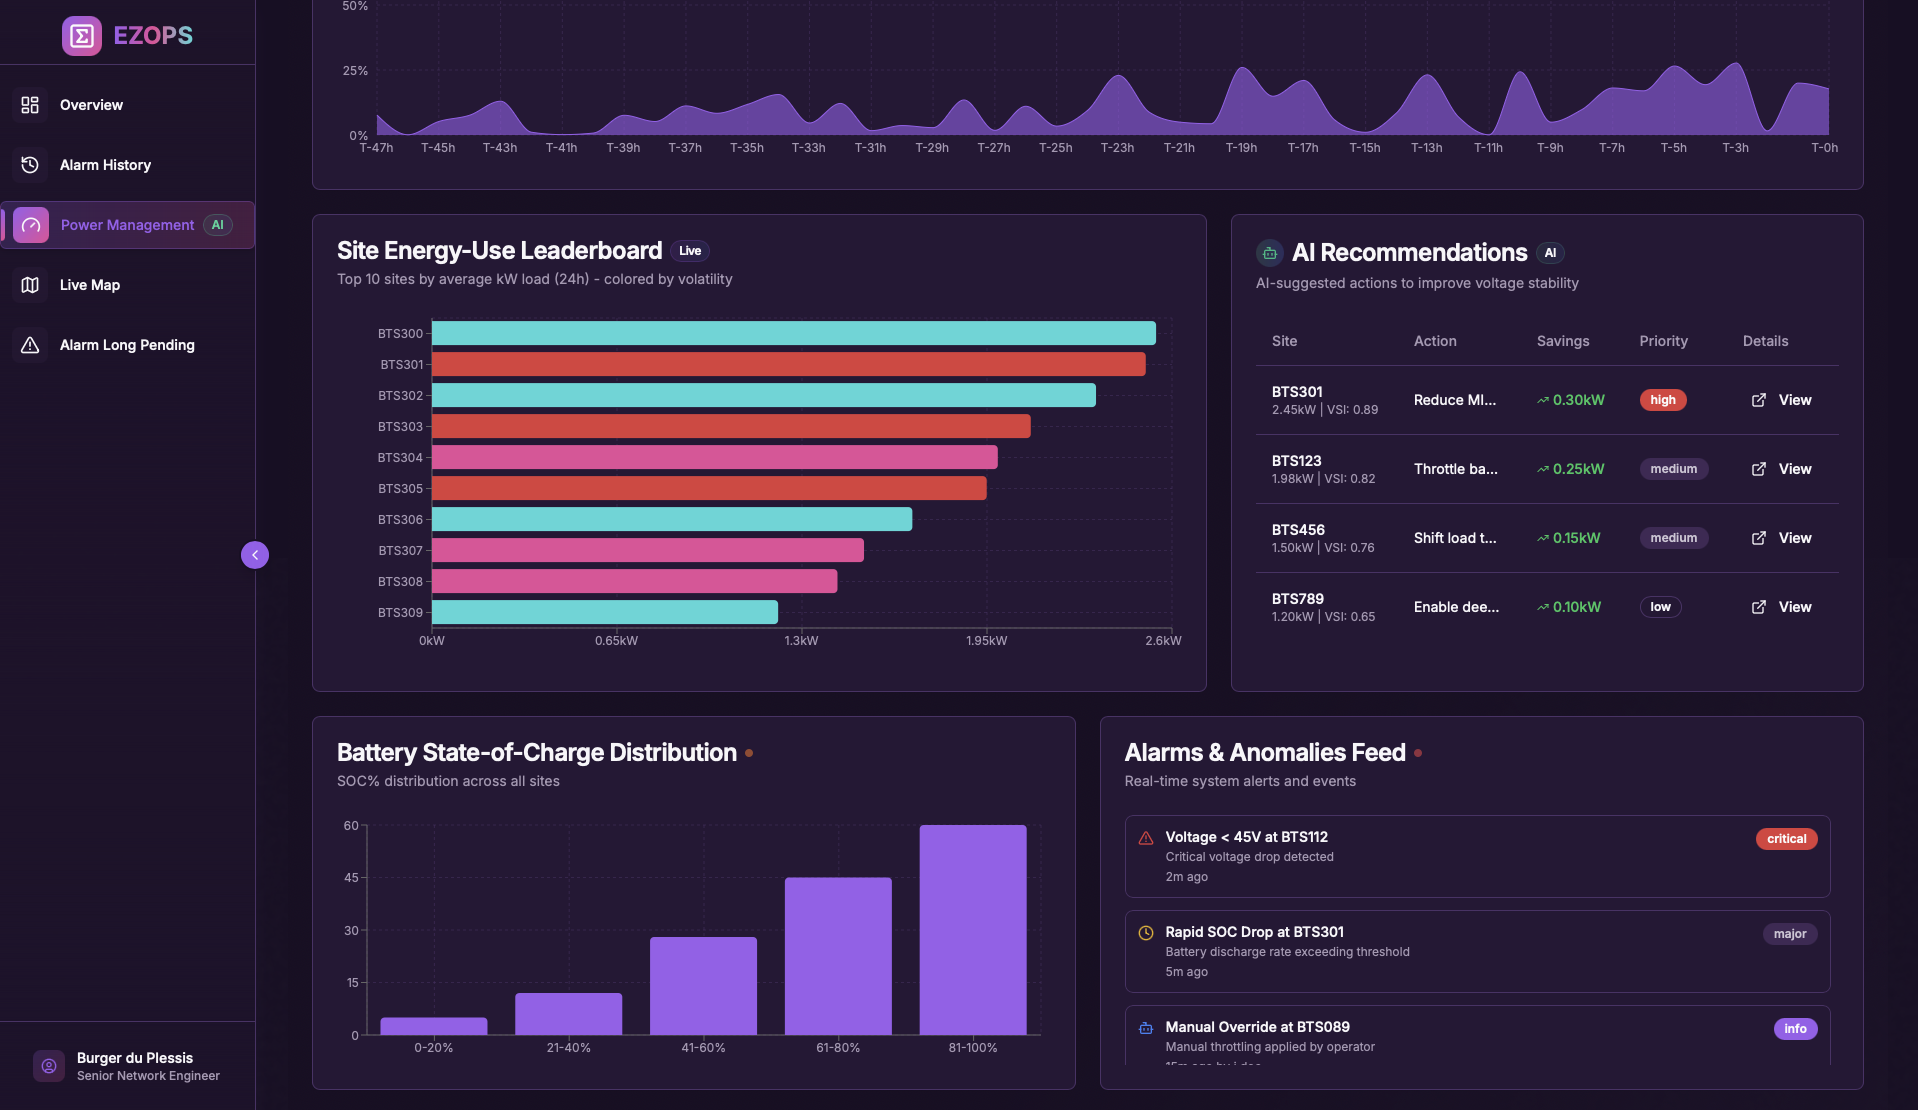Select the BTS300 bar in leaderboard
Image resolution: width=1918 pixels, height=1110 pixels.
(792, 333)
